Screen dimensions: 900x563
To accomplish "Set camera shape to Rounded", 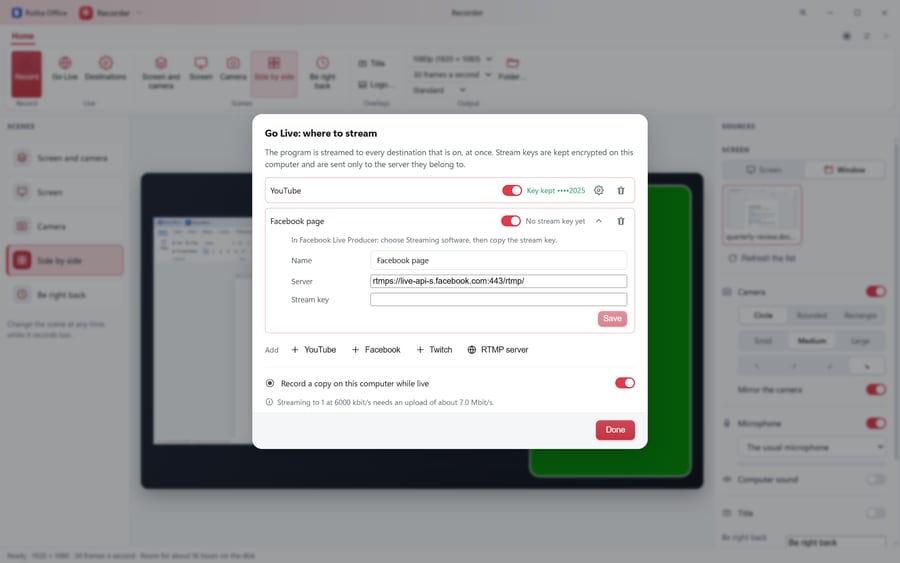I will 812,316.
